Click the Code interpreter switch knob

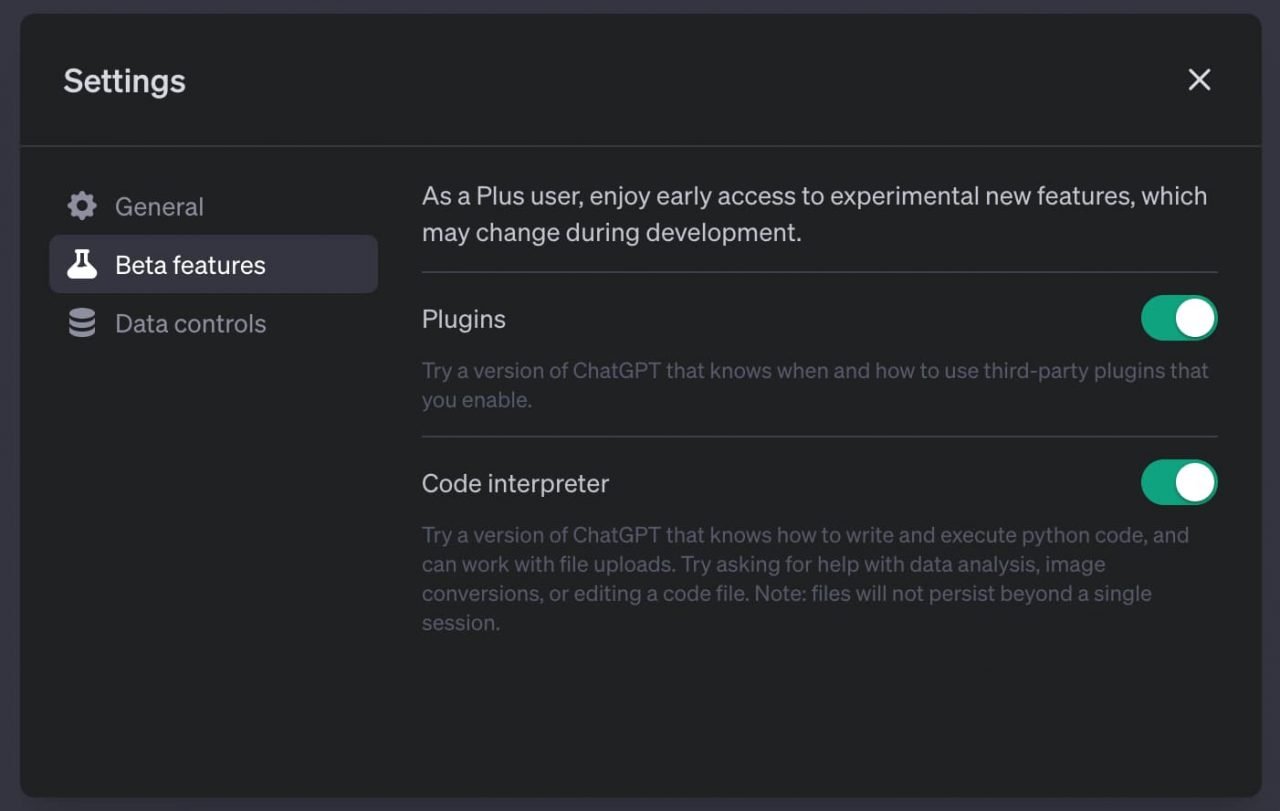[x=1196, y=482]
